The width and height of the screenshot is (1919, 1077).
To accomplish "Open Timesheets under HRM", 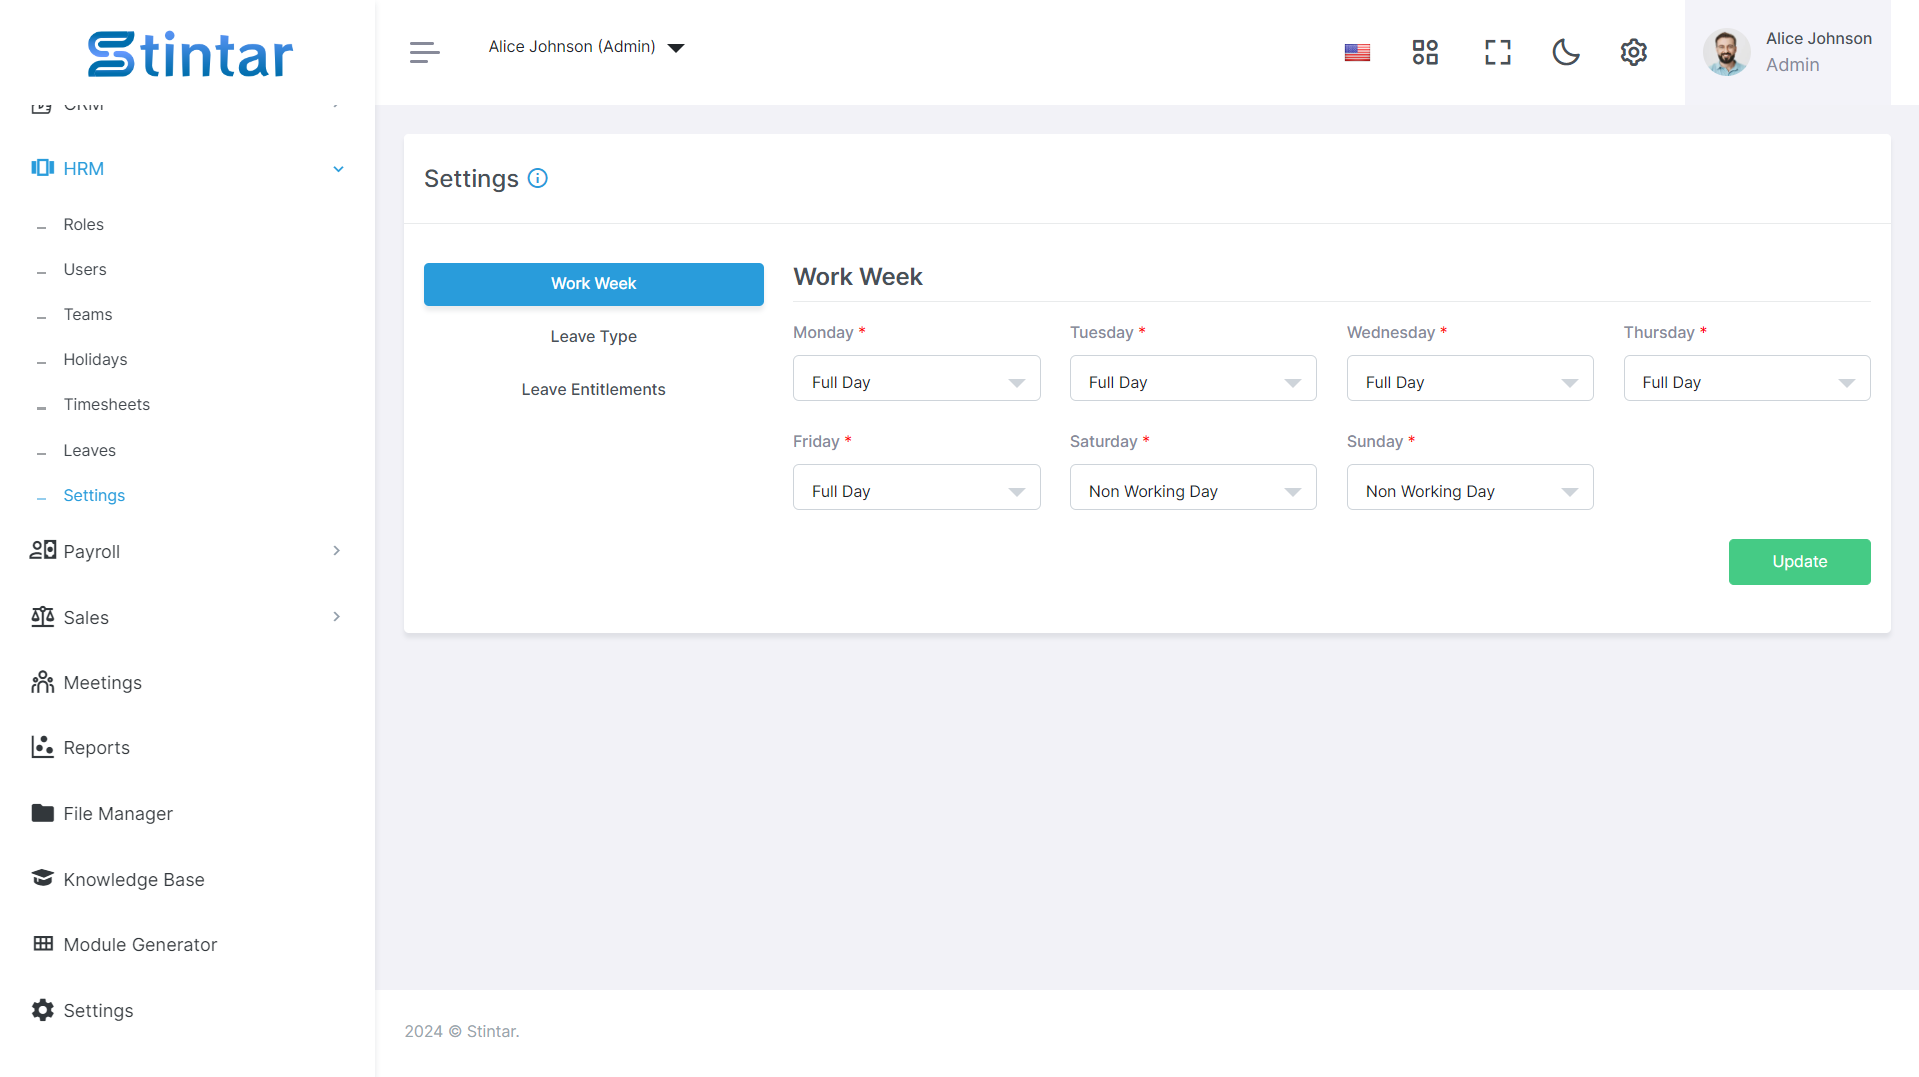I will pyautogui.click(x=106, y=405).
